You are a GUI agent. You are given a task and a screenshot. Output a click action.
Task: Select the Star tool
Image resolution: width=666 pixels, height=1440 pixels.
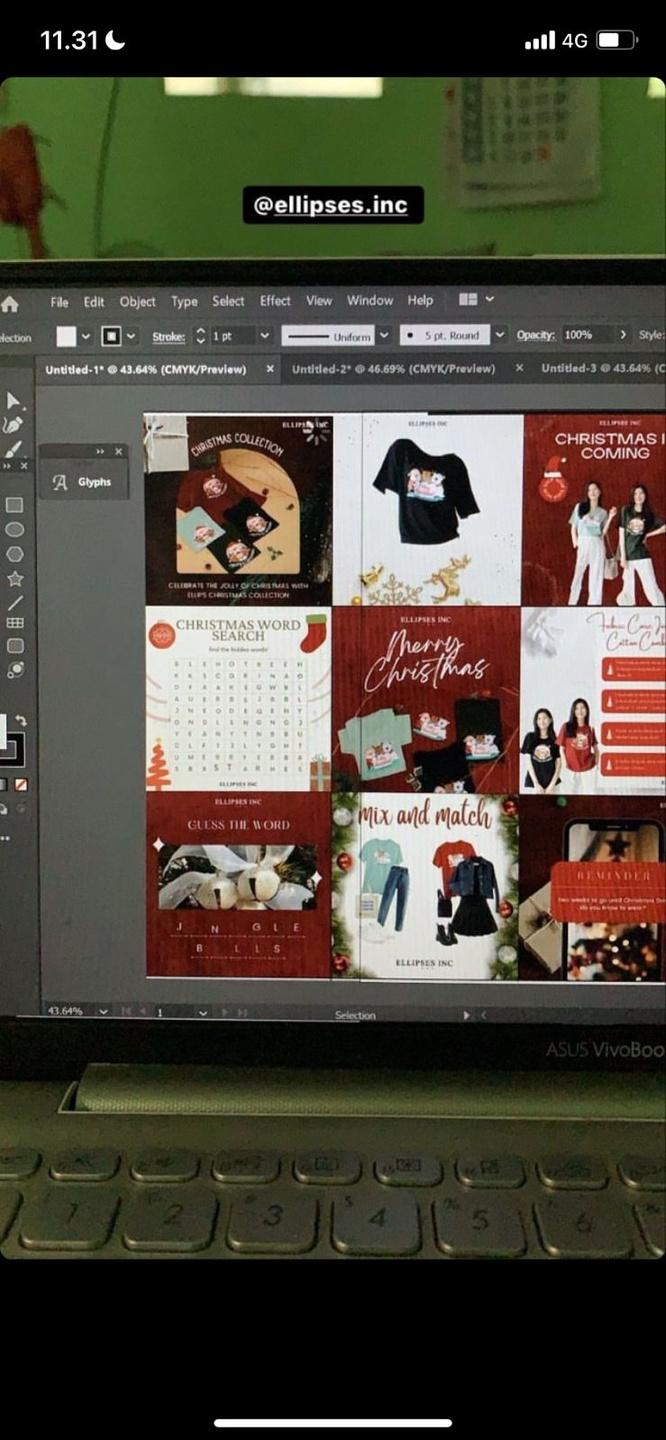14,578
